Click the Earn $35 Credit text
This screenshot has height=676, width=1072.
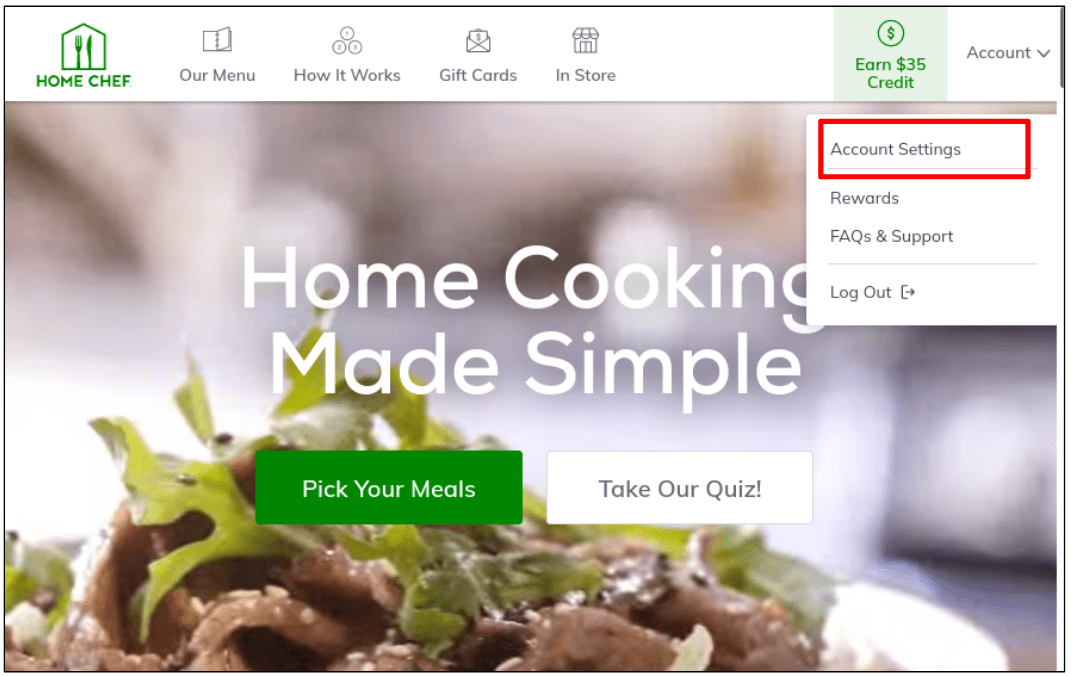[x=890, y=73]
